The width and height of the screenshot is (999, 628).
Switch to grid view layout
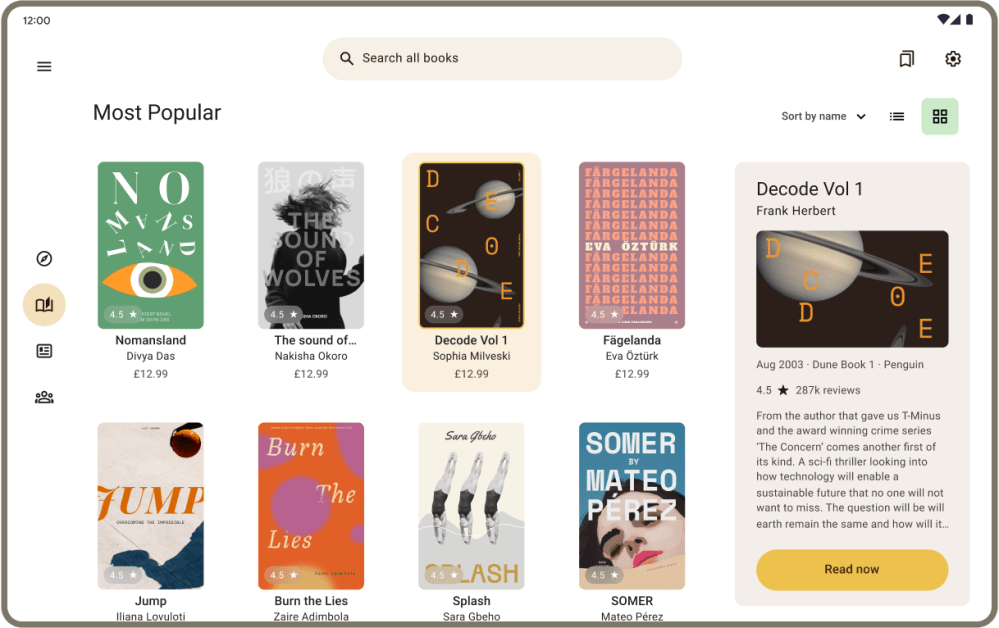coord(940,117)
